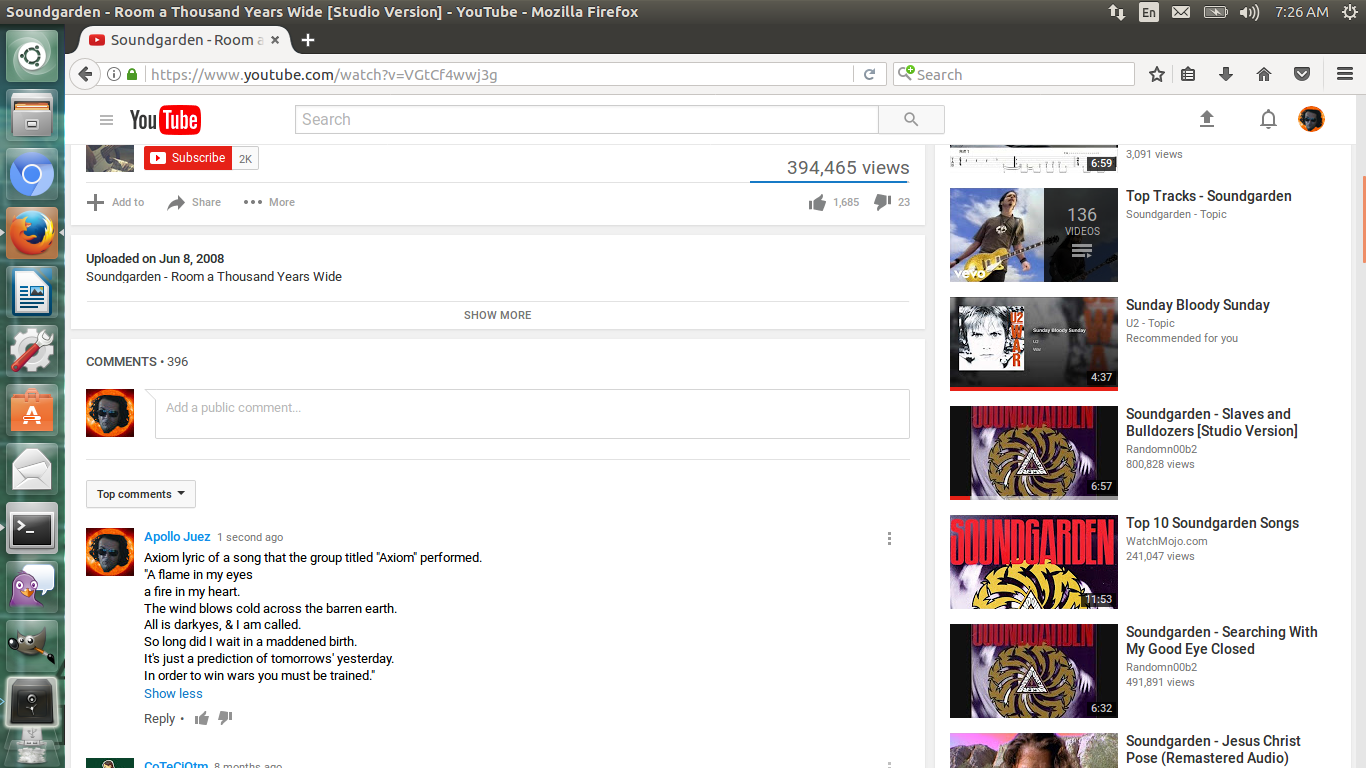This screenshot has height=768, width=1366.
Task: Open Searching With My Good Eye Closed thumbnail
Action: [x=1034, y=671]
